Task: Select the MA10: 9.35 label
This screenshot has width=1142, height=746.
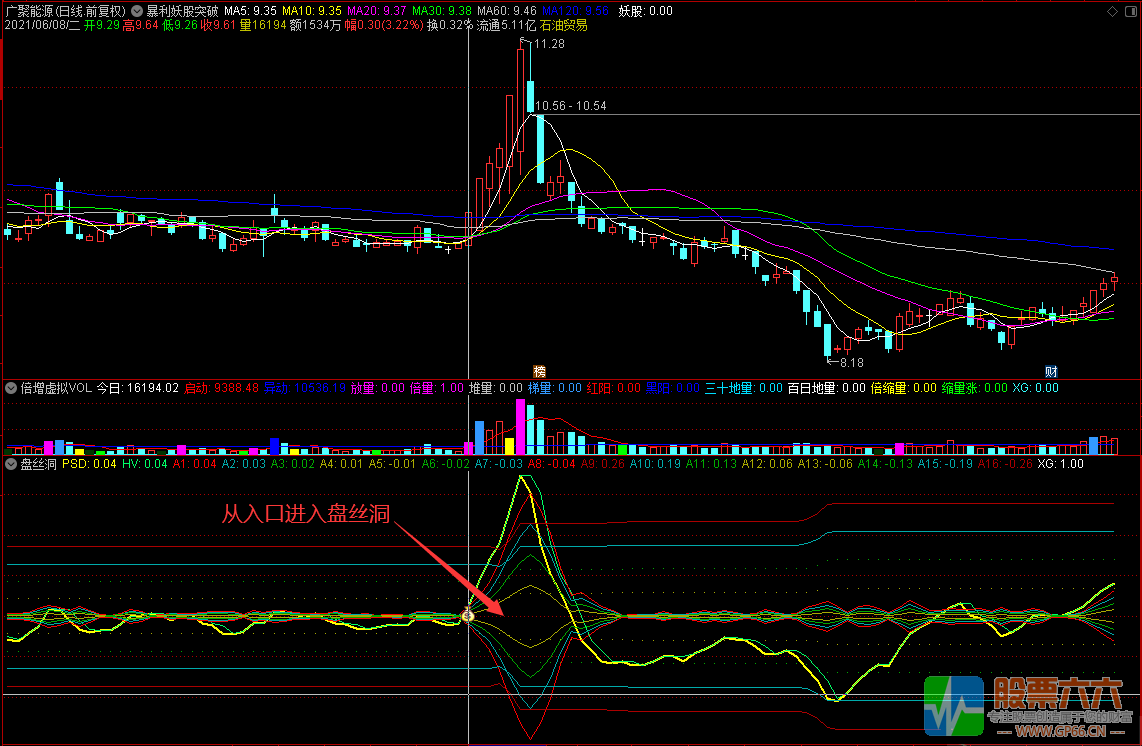Action: tap(312, 11)
